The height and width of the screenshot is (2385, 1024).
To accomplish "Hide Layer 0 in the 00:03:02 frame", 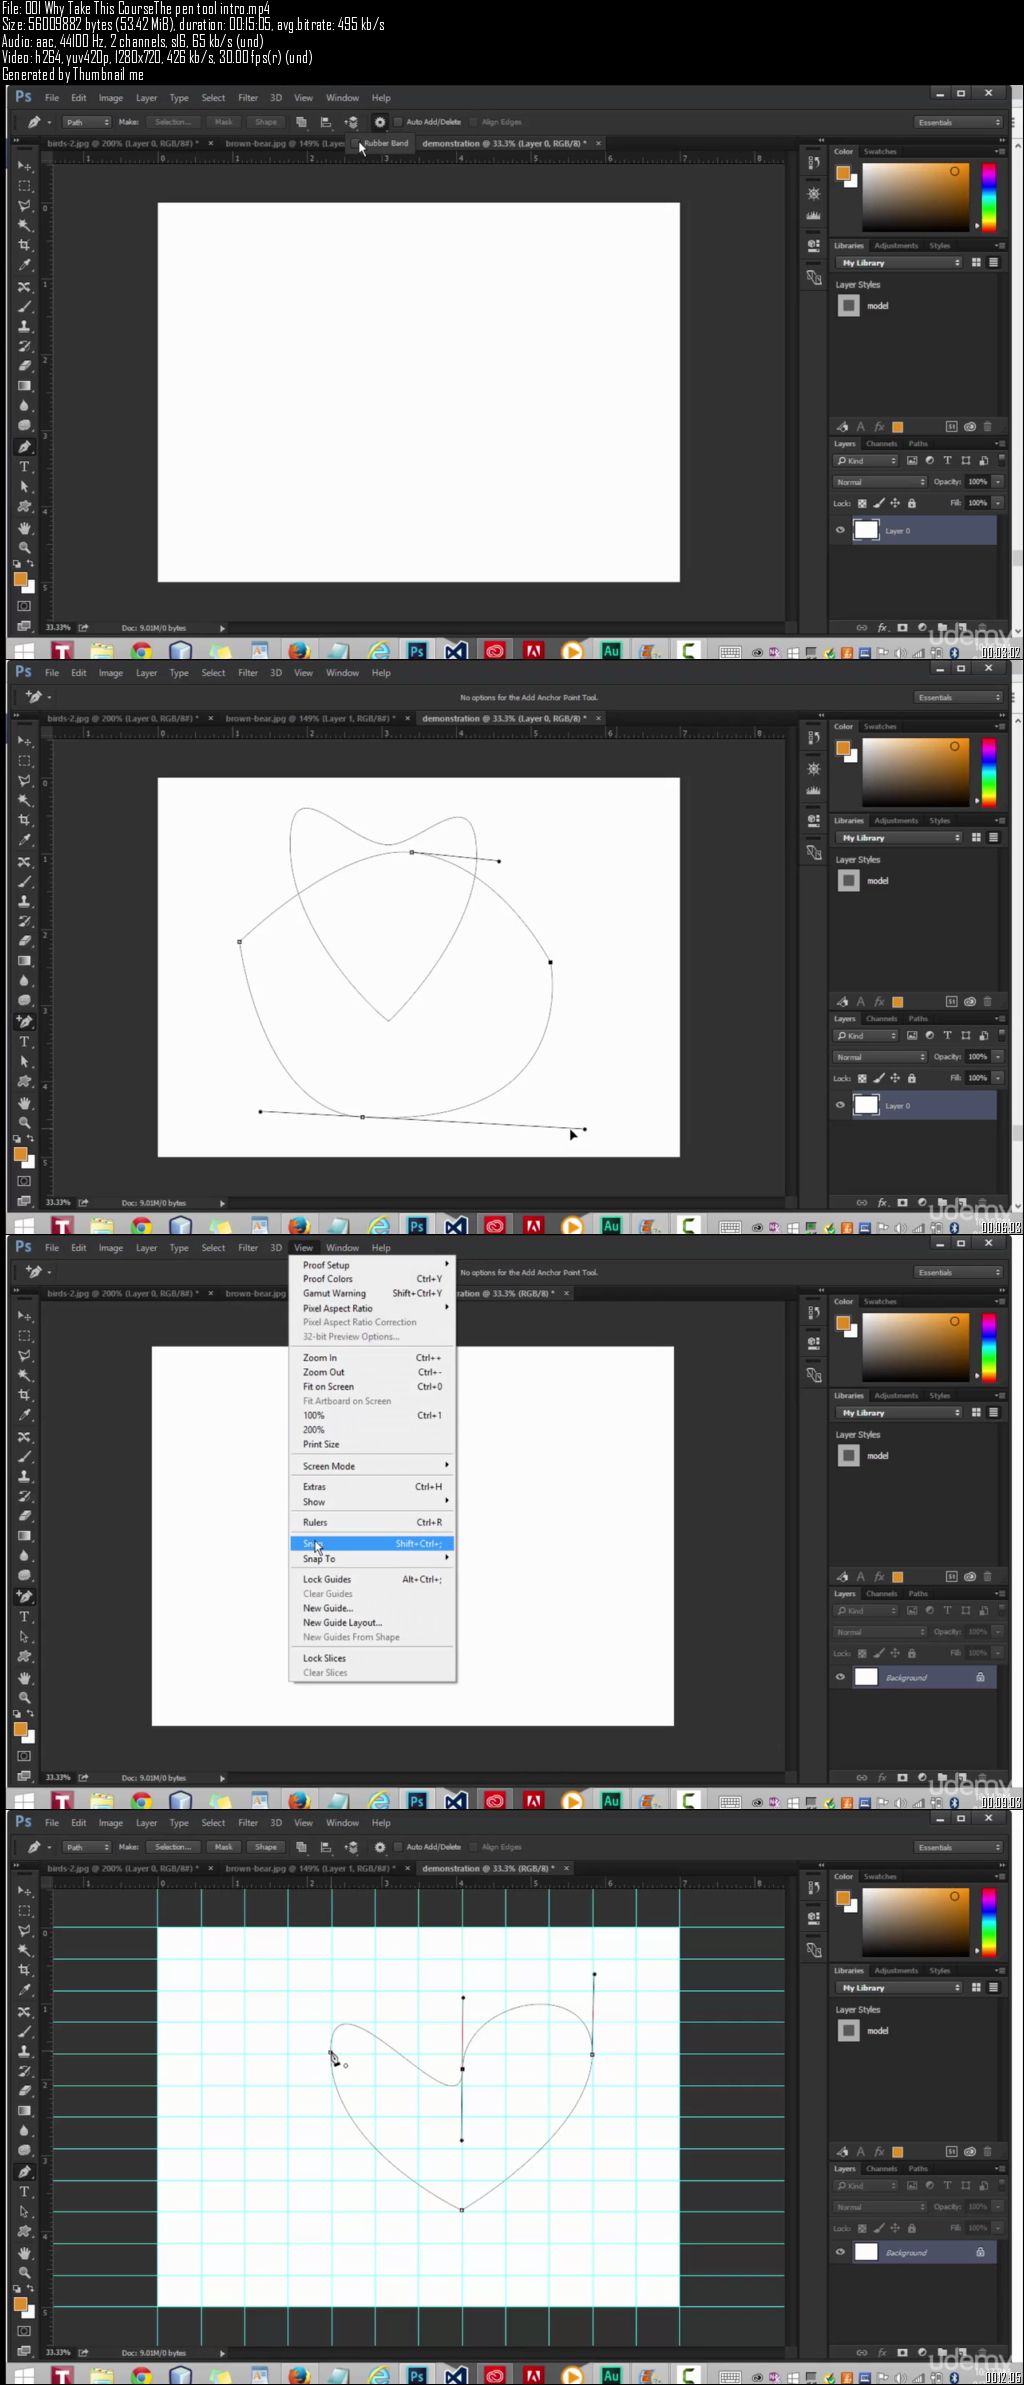I will point(840,531).
